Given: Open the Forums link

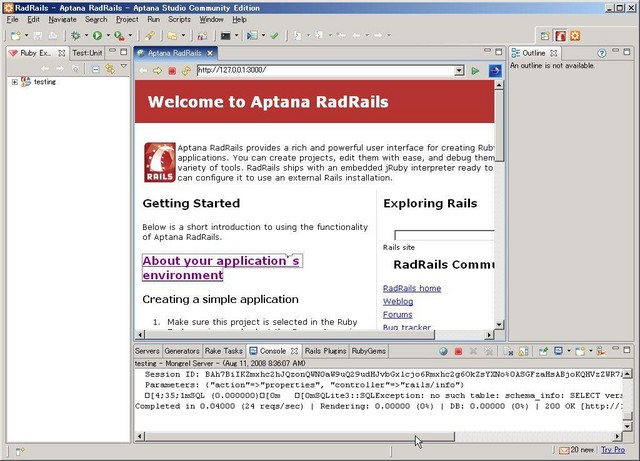Looking at the screenshot, I should click(398, 314).
